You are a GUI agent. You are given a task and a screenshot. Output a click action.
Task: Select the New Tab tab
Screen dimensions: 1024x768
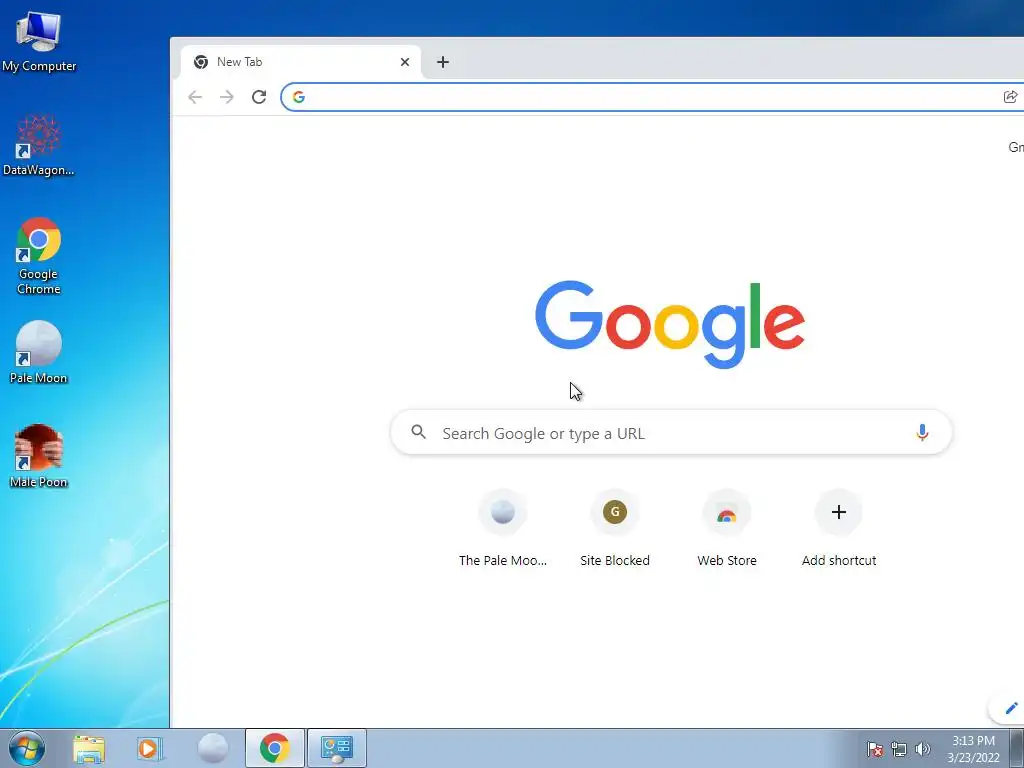(x=300, y=62)
